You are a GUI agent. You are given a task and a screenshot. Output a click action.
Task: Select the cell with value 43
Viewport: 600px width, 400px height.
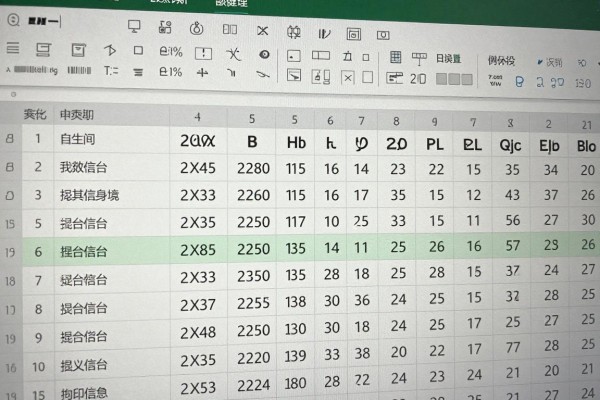click(x=512, y=195)
